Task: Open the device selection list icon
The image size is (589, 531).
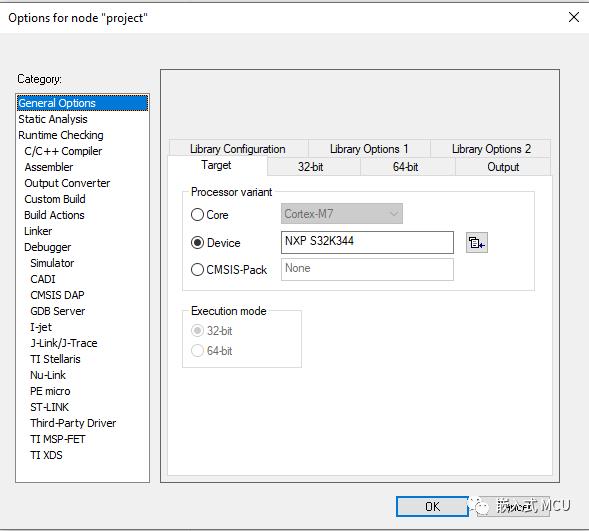Action: point(477,243)
